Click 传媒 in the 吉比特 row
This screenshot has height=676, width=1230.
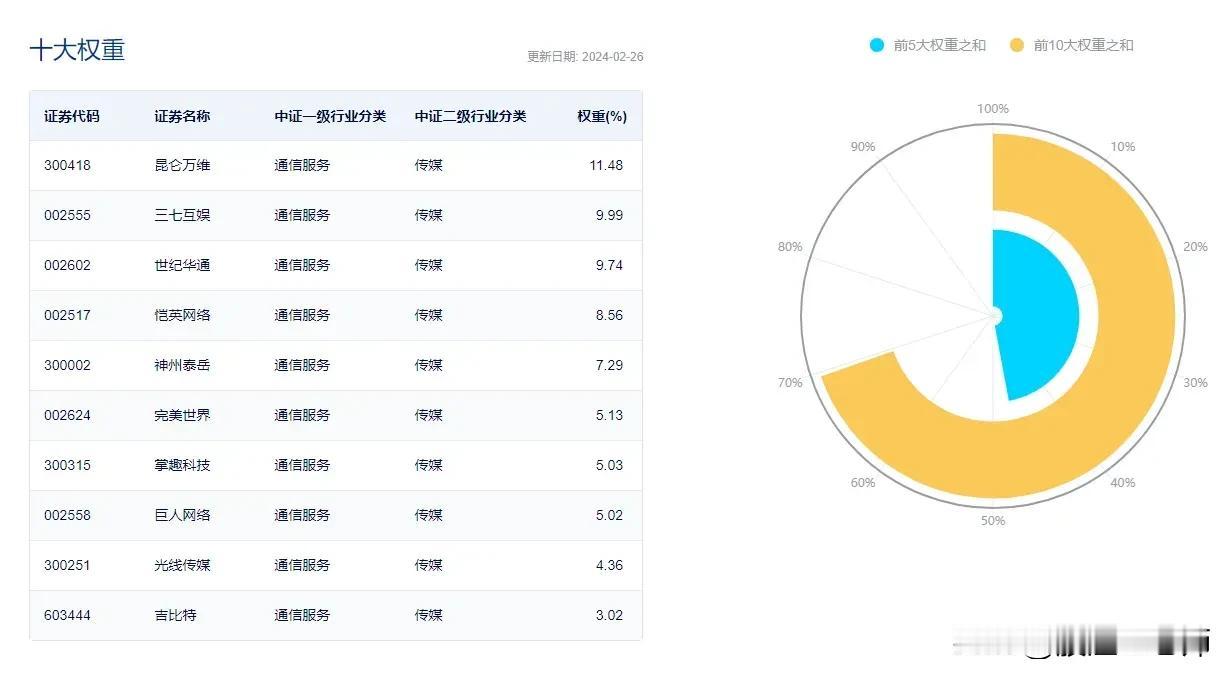pyautogui.click(x=428, y=615)
